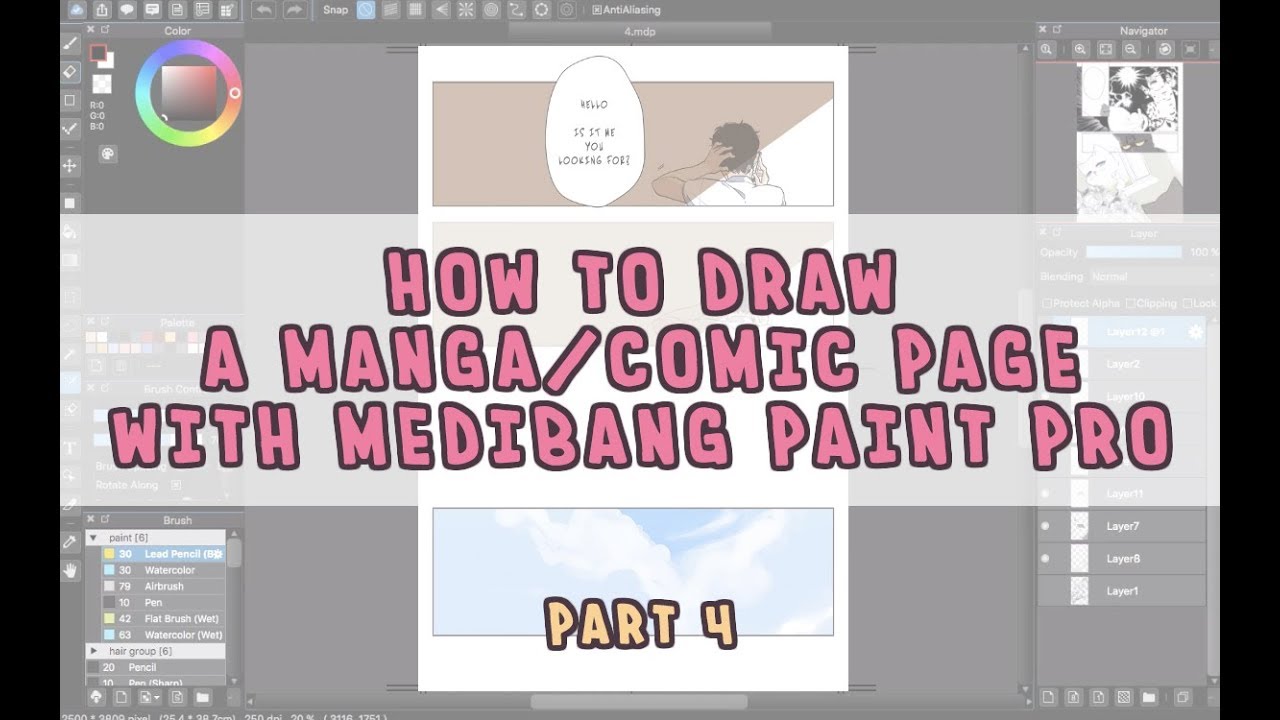The width and height of the screenshot is (1280, 720).
Task: Add brush folder in Brush panel
Action: 201,696
